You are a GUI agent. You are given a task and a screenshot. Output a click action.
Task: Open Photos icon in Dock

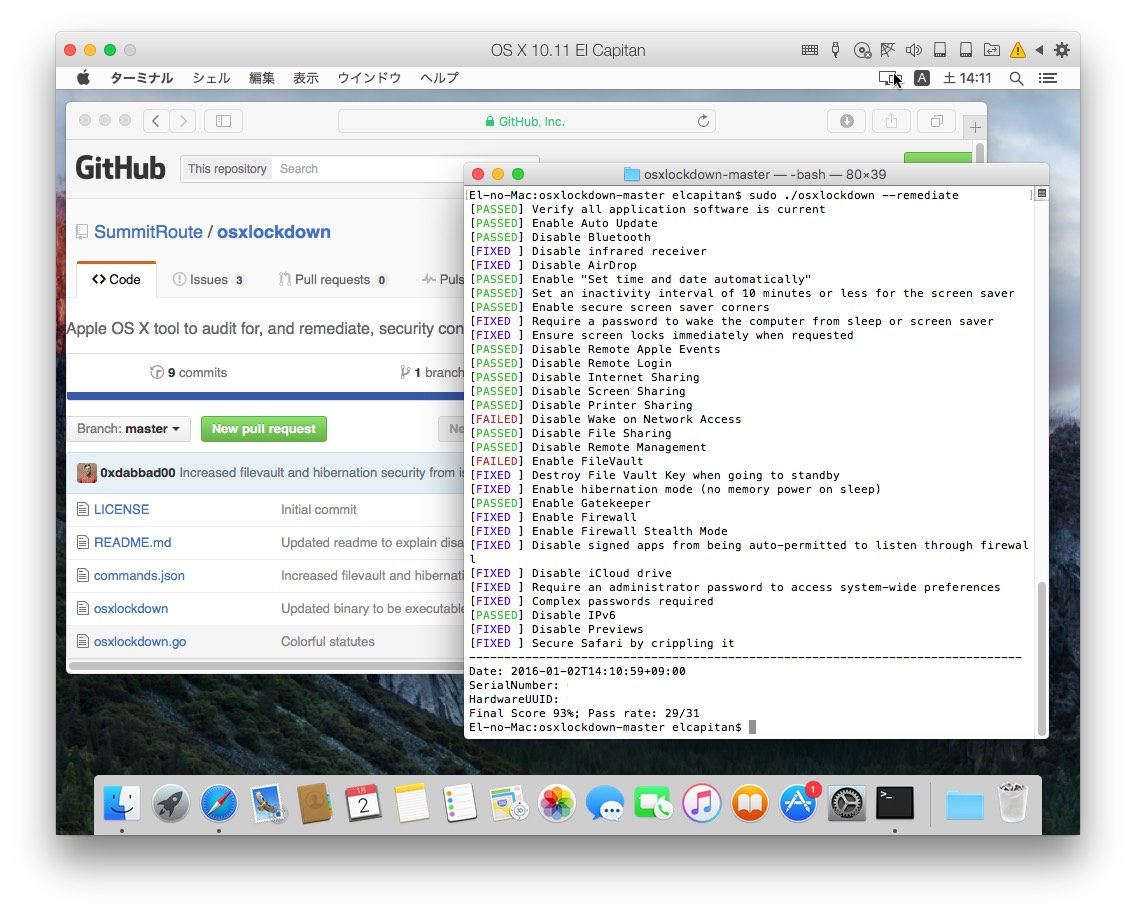[556, 803]
